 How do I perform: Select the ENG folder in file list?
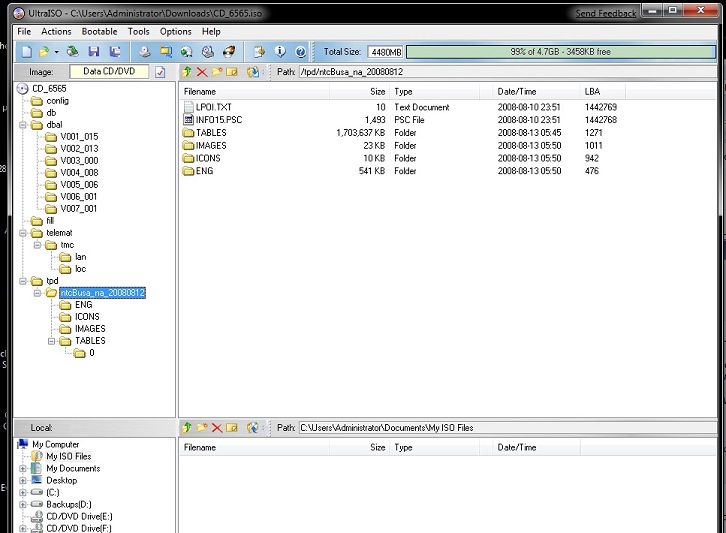(x=204, y=171)
